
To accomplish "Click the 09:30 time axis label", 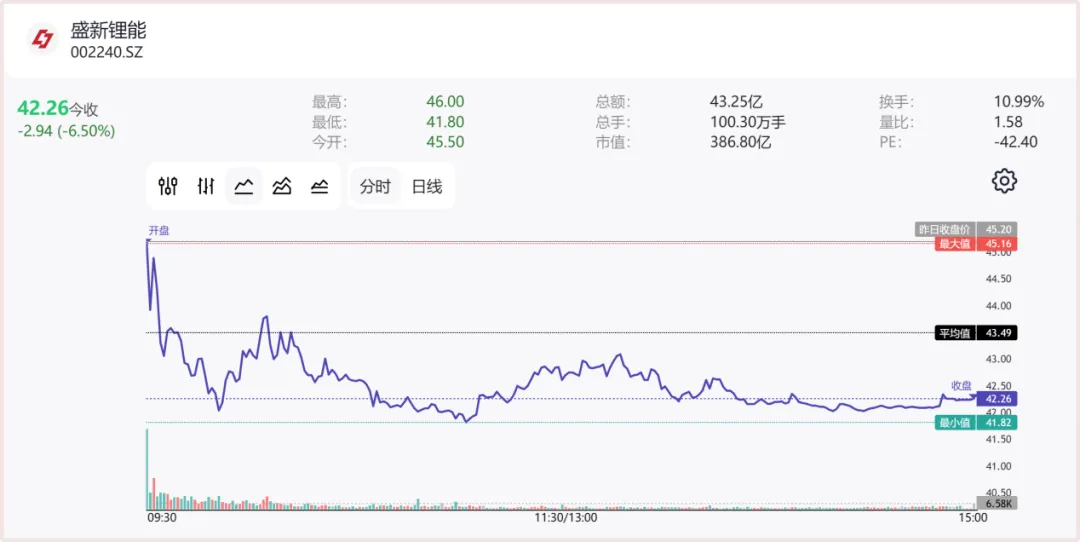I will [160, 516].
